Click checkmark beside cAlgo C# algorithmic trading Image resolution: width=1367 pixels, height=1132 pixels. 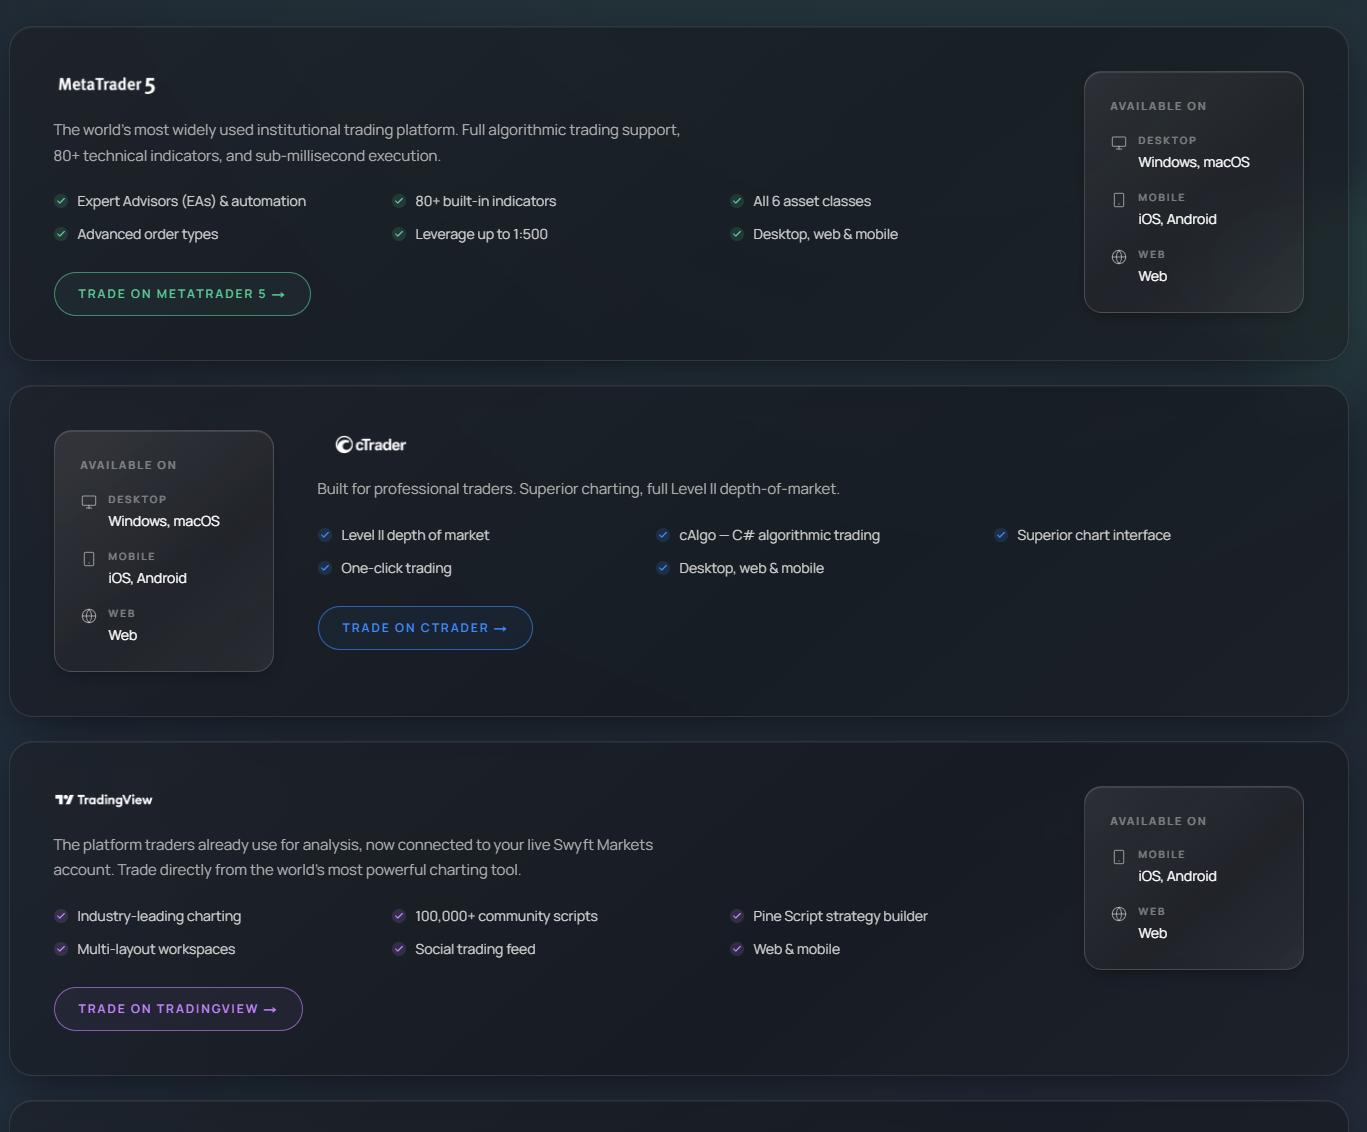pos(663,535)
